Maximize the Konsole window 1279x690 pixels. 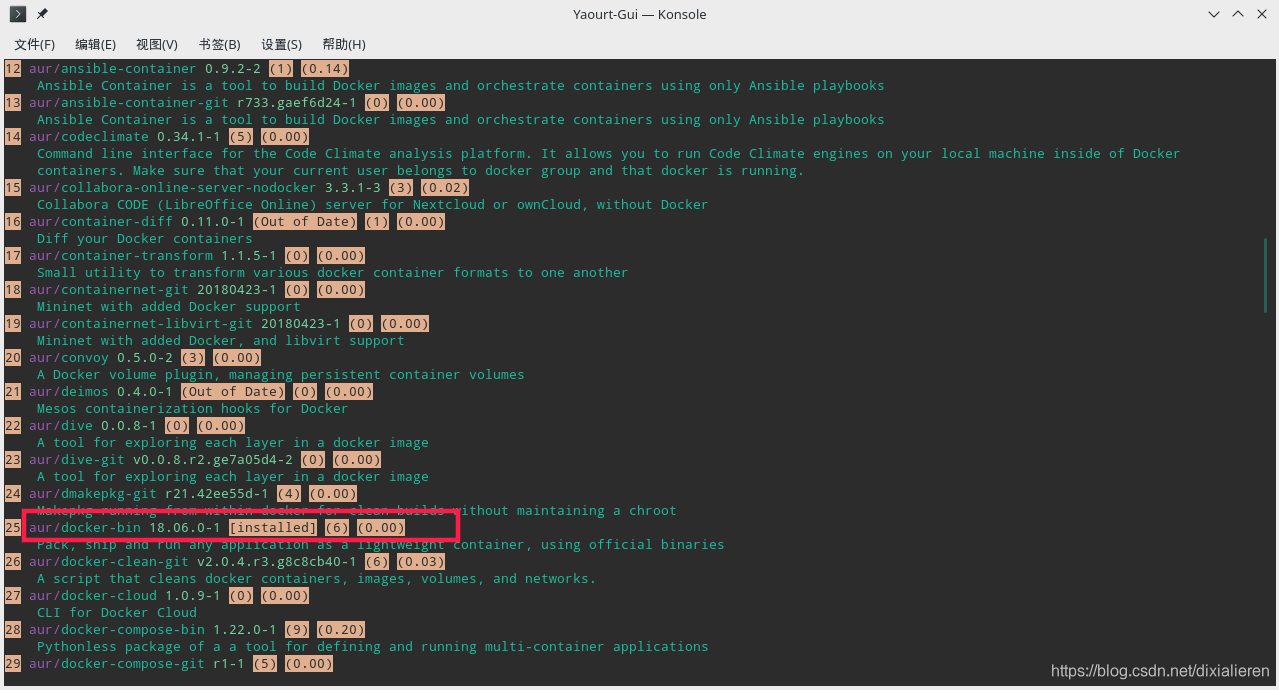[1237, 14]
